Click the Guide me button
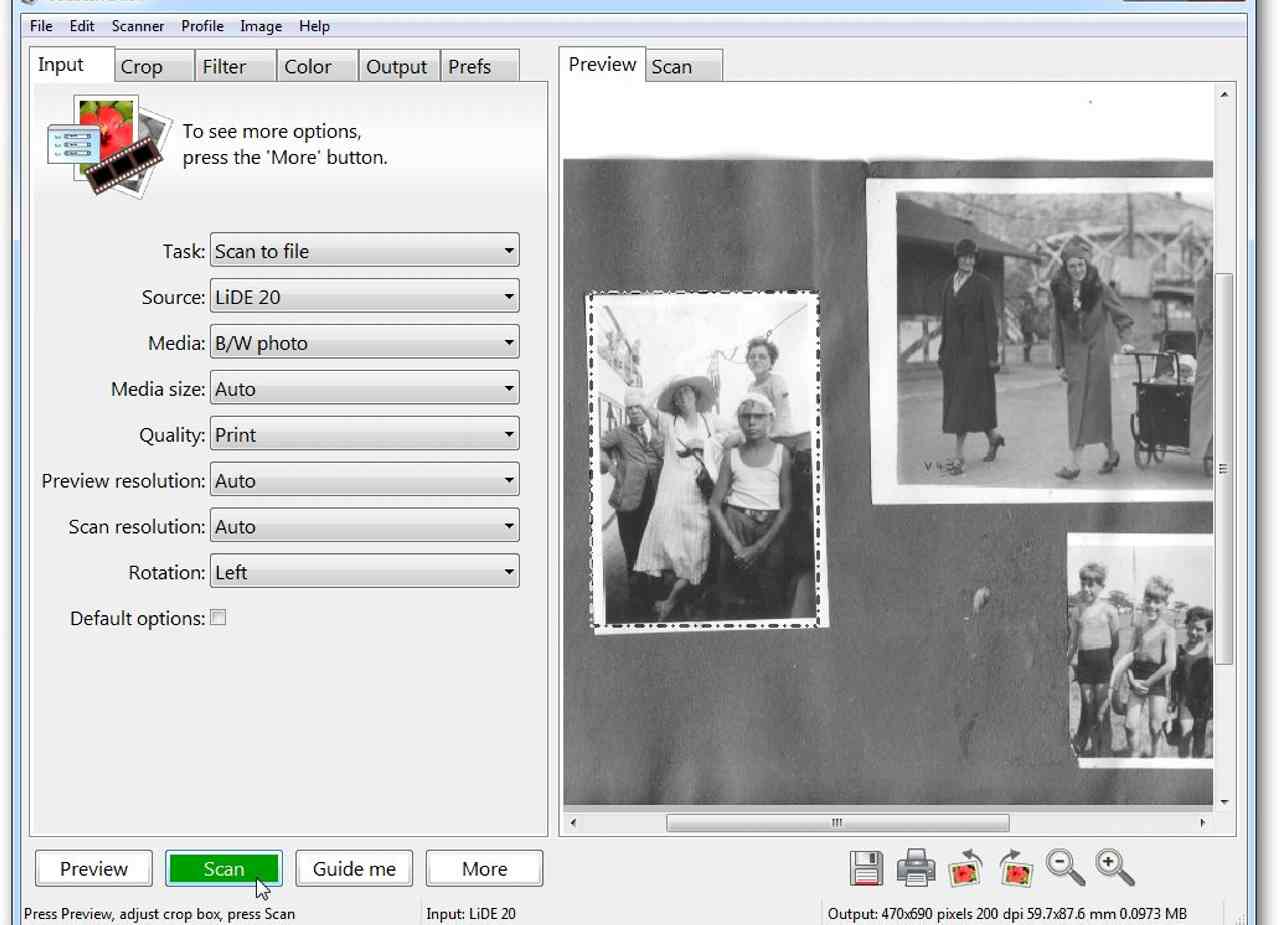This screenshot has height=925, width=1280. [354, 869]
